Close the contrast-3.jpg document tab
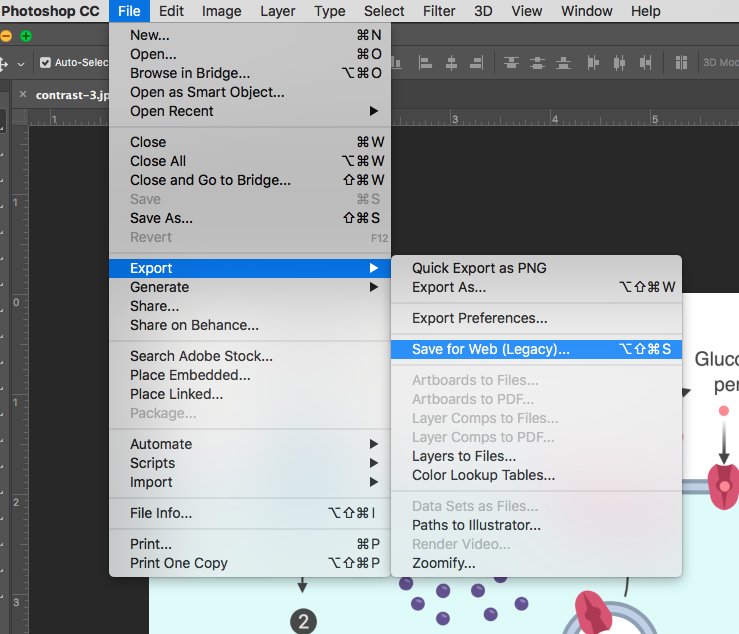The height and width of the screenshot is (634, 739). point(23,94)
